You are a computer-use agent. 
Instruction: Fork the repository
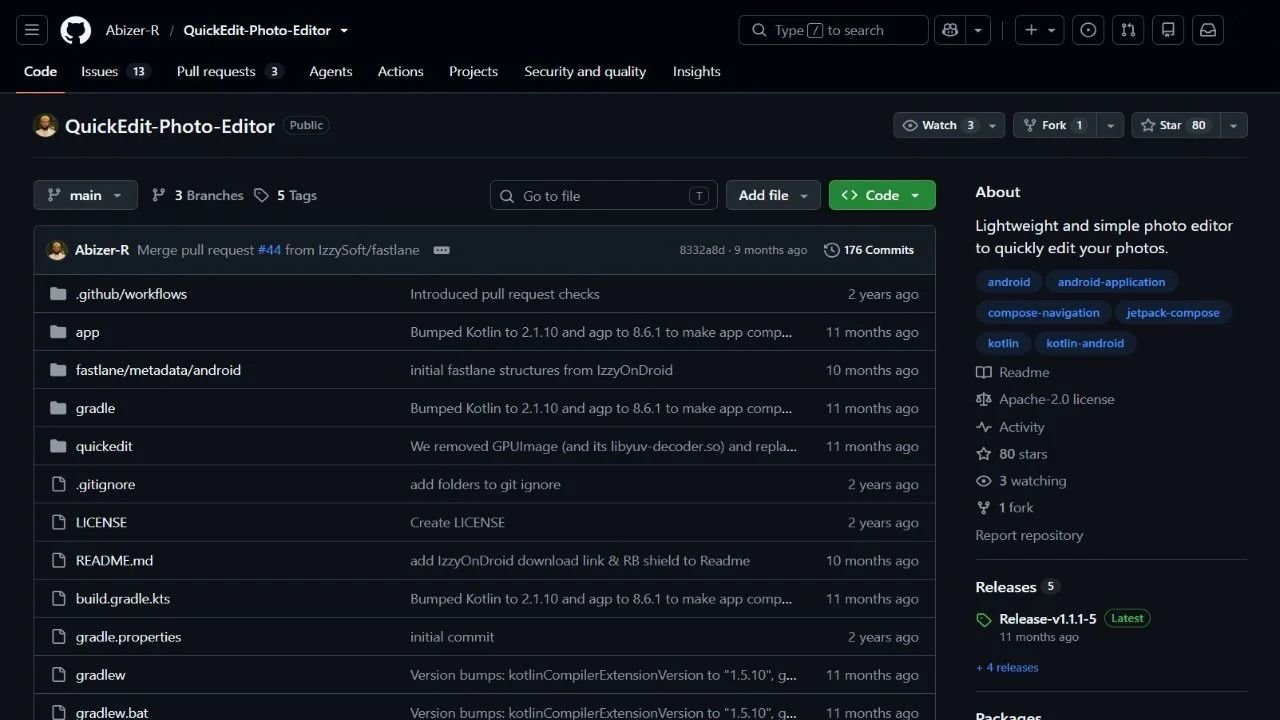(1055, 125)
